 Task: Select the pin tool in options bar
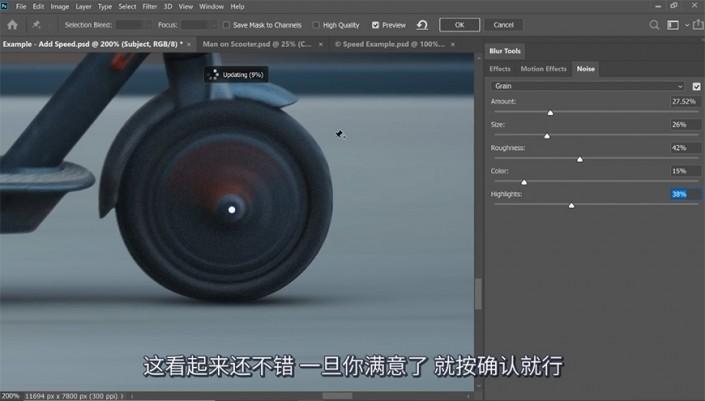point(36,25)
